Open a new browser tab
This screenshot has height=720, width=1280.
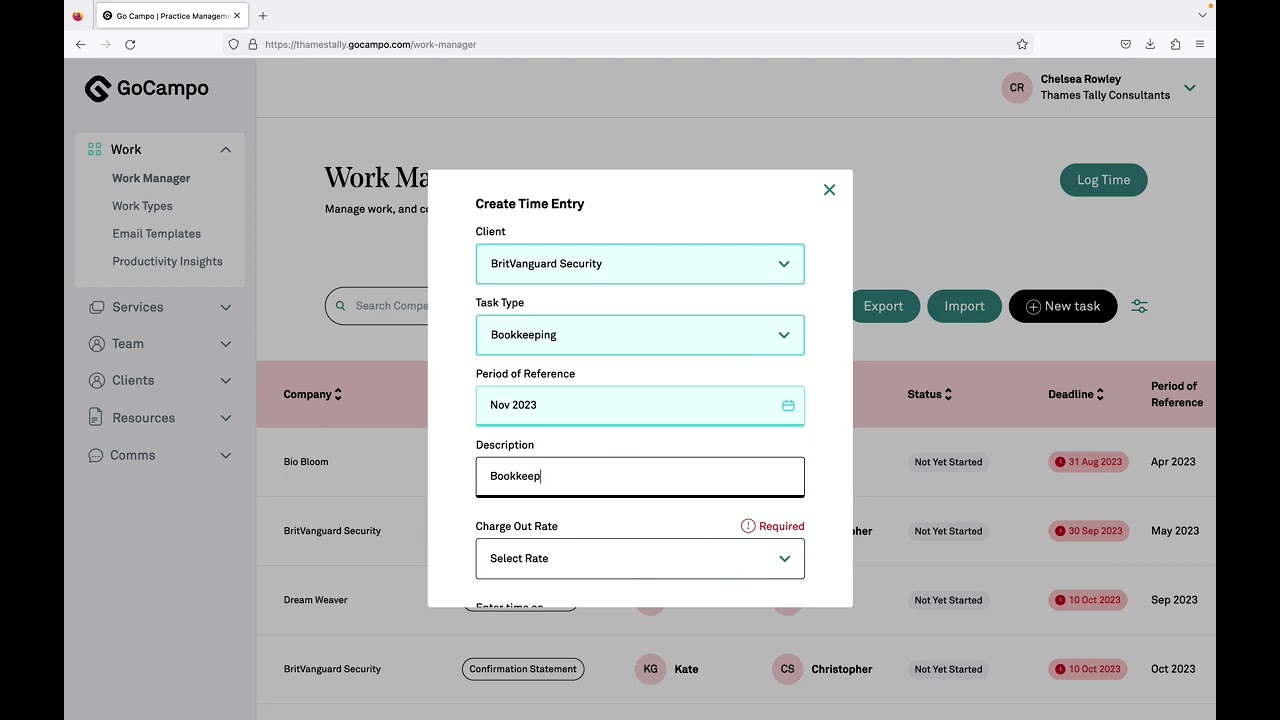click(263, 16)
